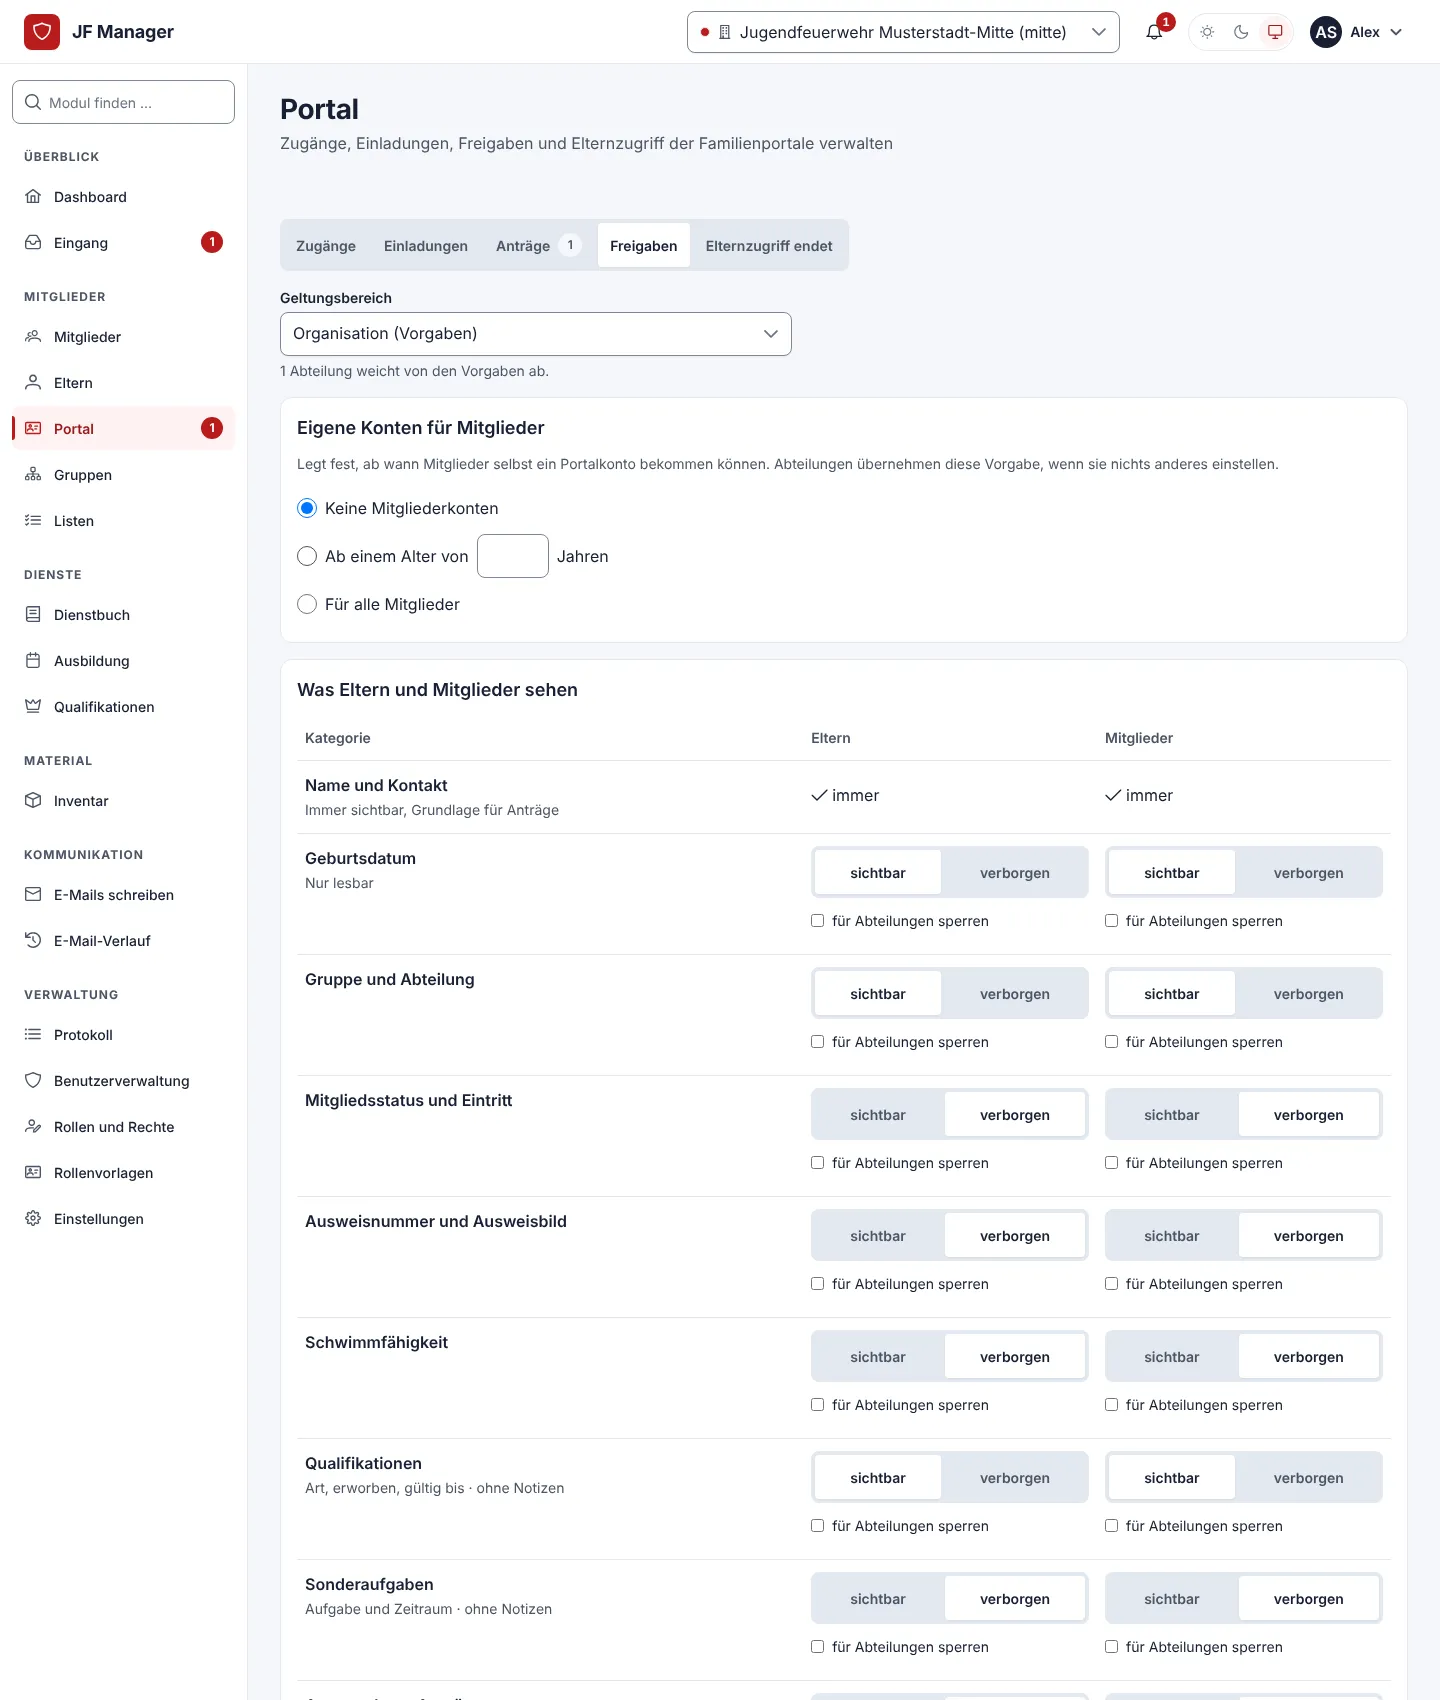Set Ausweisnummer und Ausweisbild Mitglieder to sichtbar
The height and width of the screenshot is (1700, 1440).
pyautogui.click(x=1172, y=1236)
